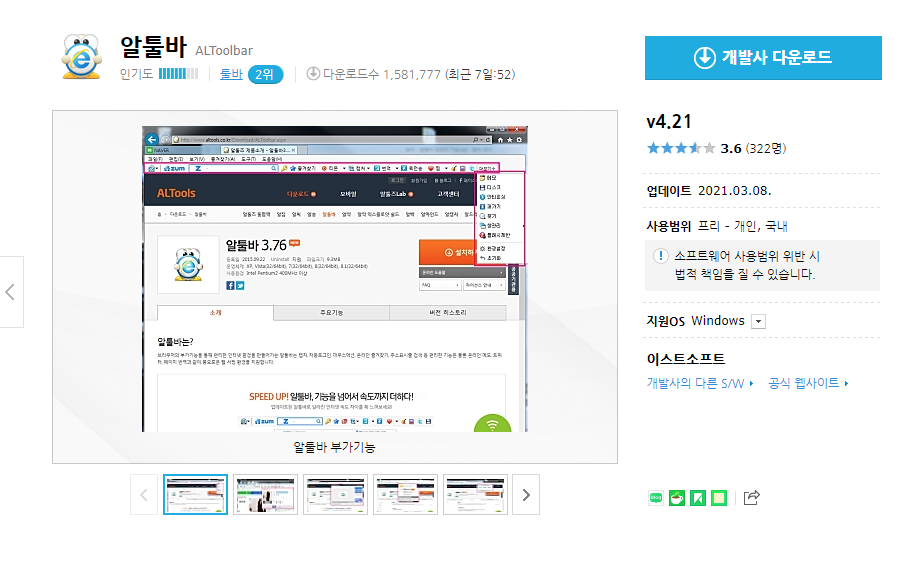Open the 툴바 category link
The image size is (909, 565).
231,74
